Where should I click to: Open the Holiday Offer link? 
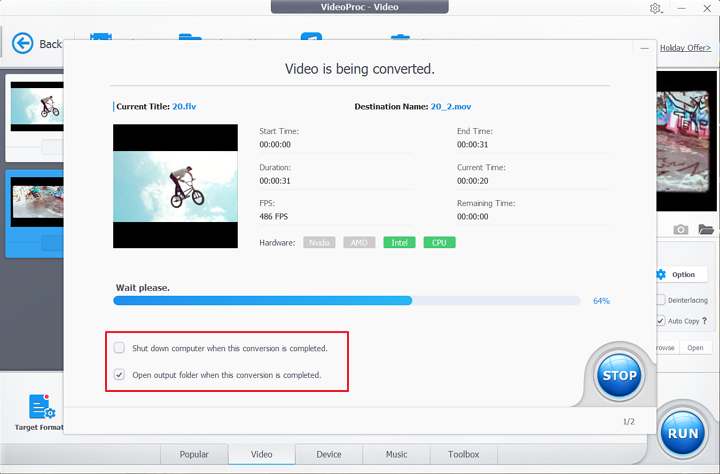(685, 48)
